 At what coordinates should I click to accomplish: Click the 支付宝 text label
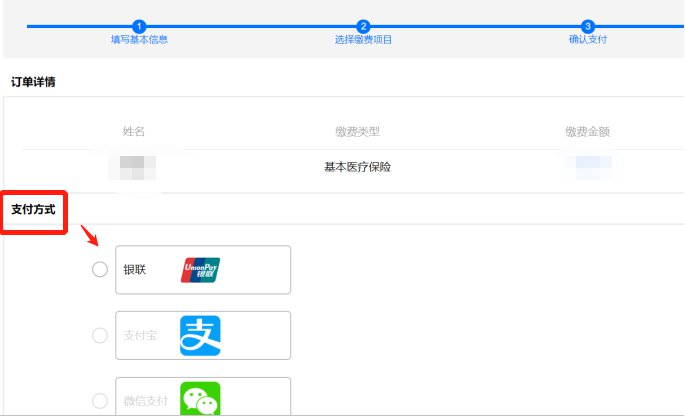pos(140,336)
